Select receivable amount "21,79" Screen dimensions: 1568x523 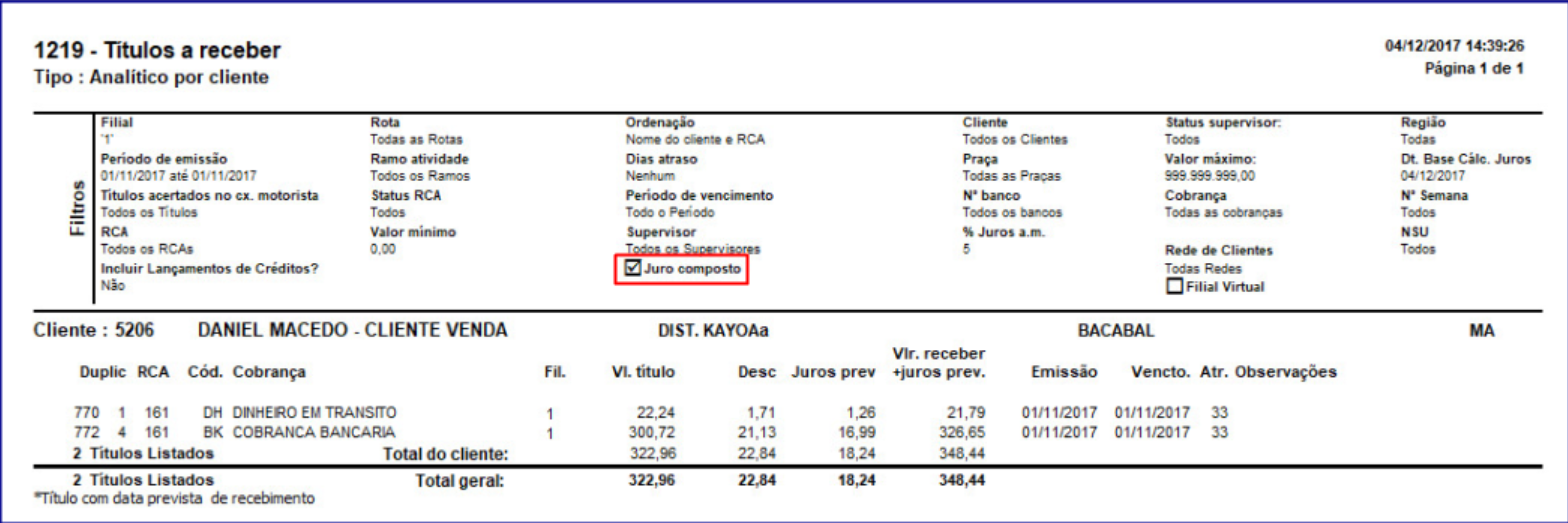[967, 413]
